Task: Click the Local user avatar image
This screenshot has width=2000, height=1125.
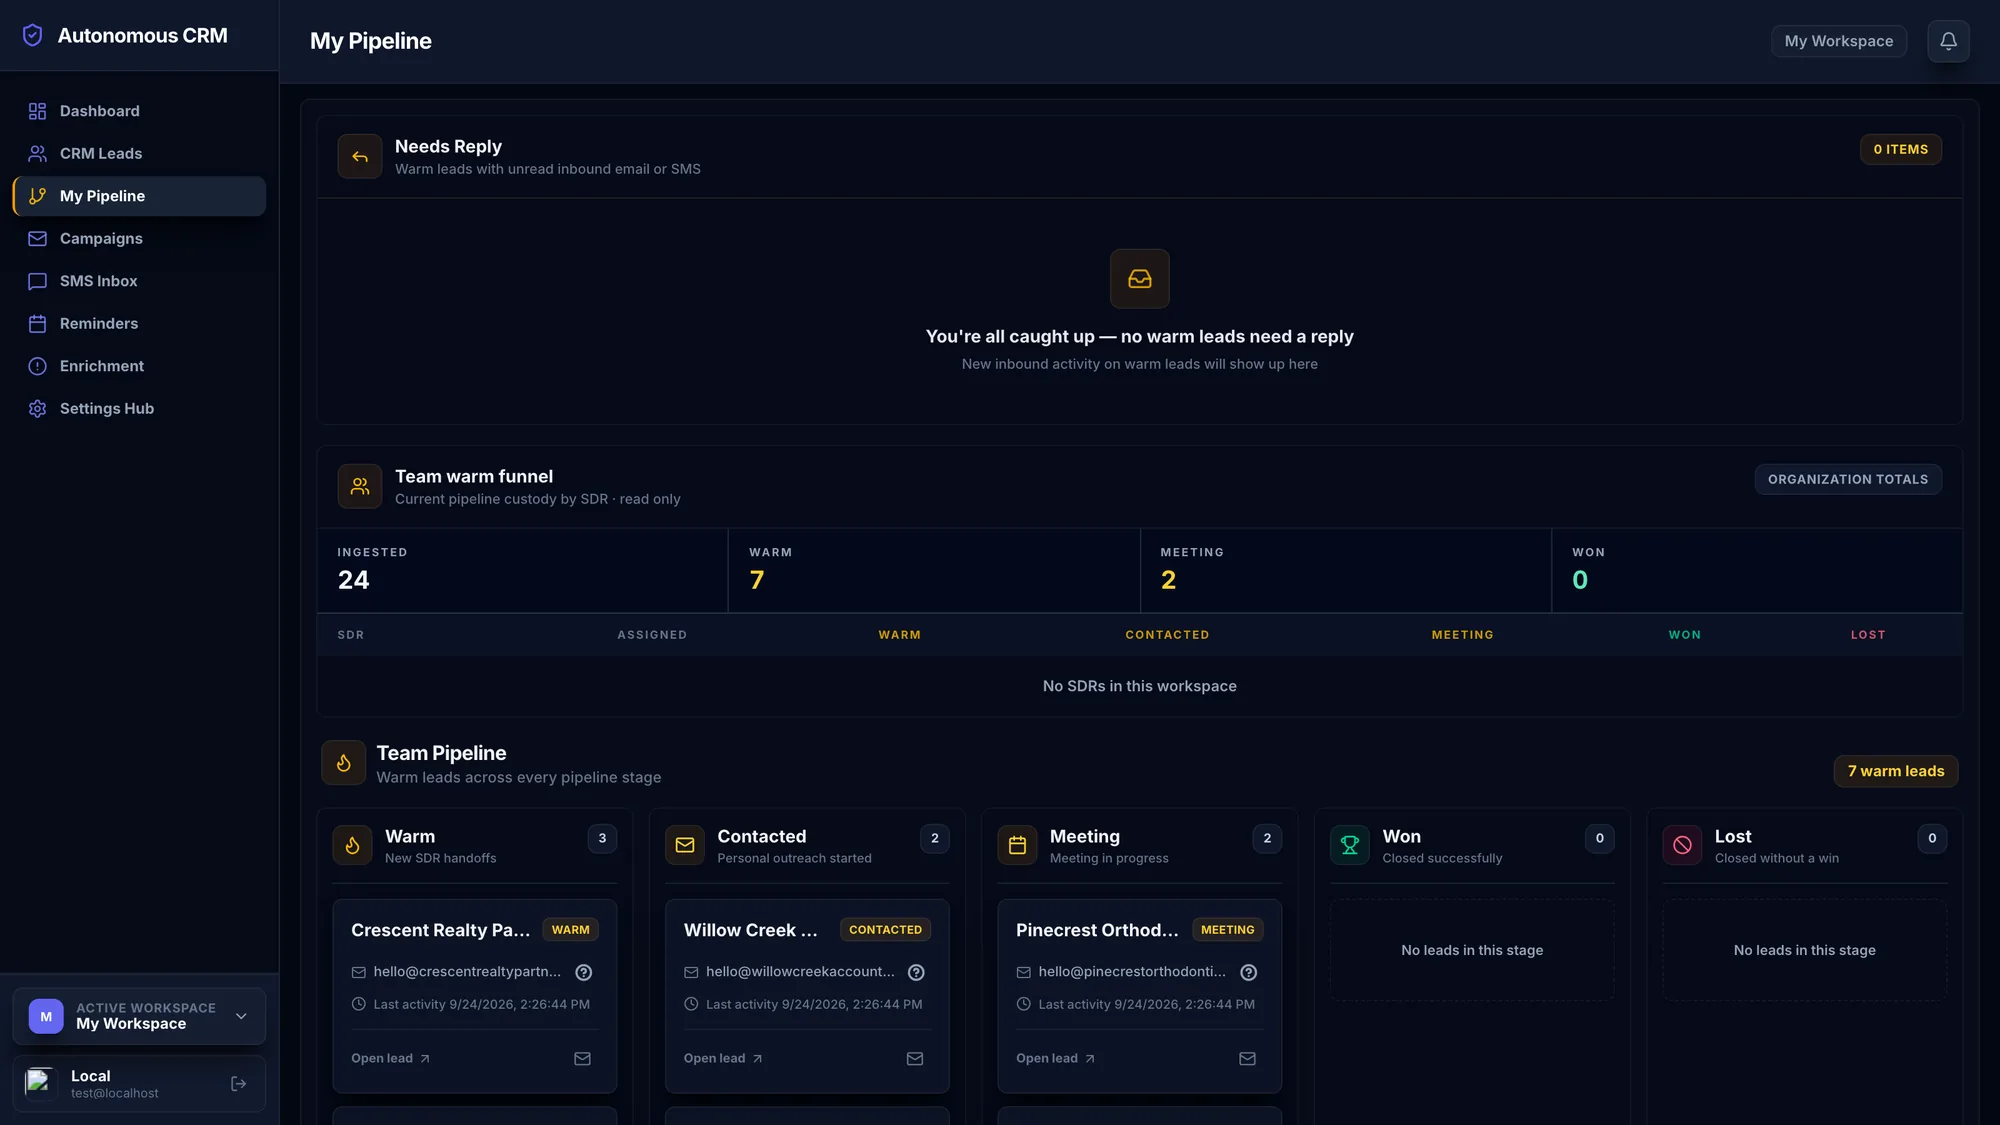Action: [41, 1084]
